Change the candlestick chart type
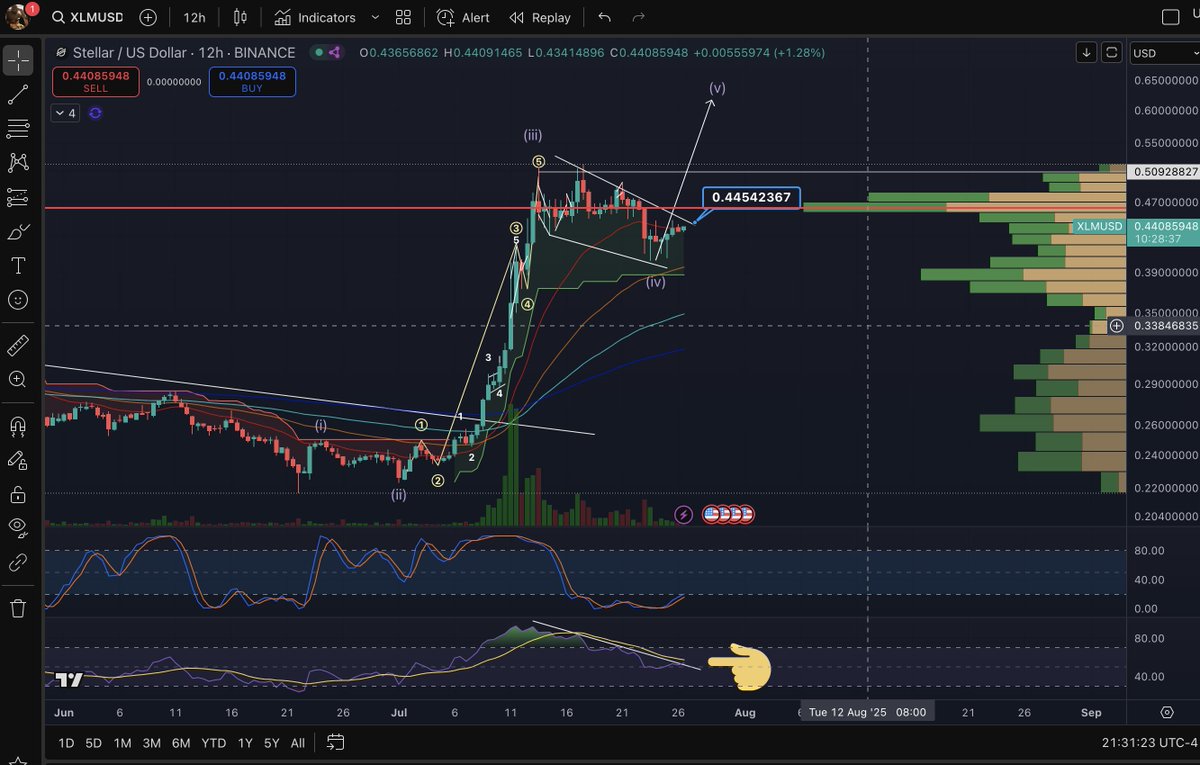Screen dimensions: 1200x765 (x=239, y=17)
